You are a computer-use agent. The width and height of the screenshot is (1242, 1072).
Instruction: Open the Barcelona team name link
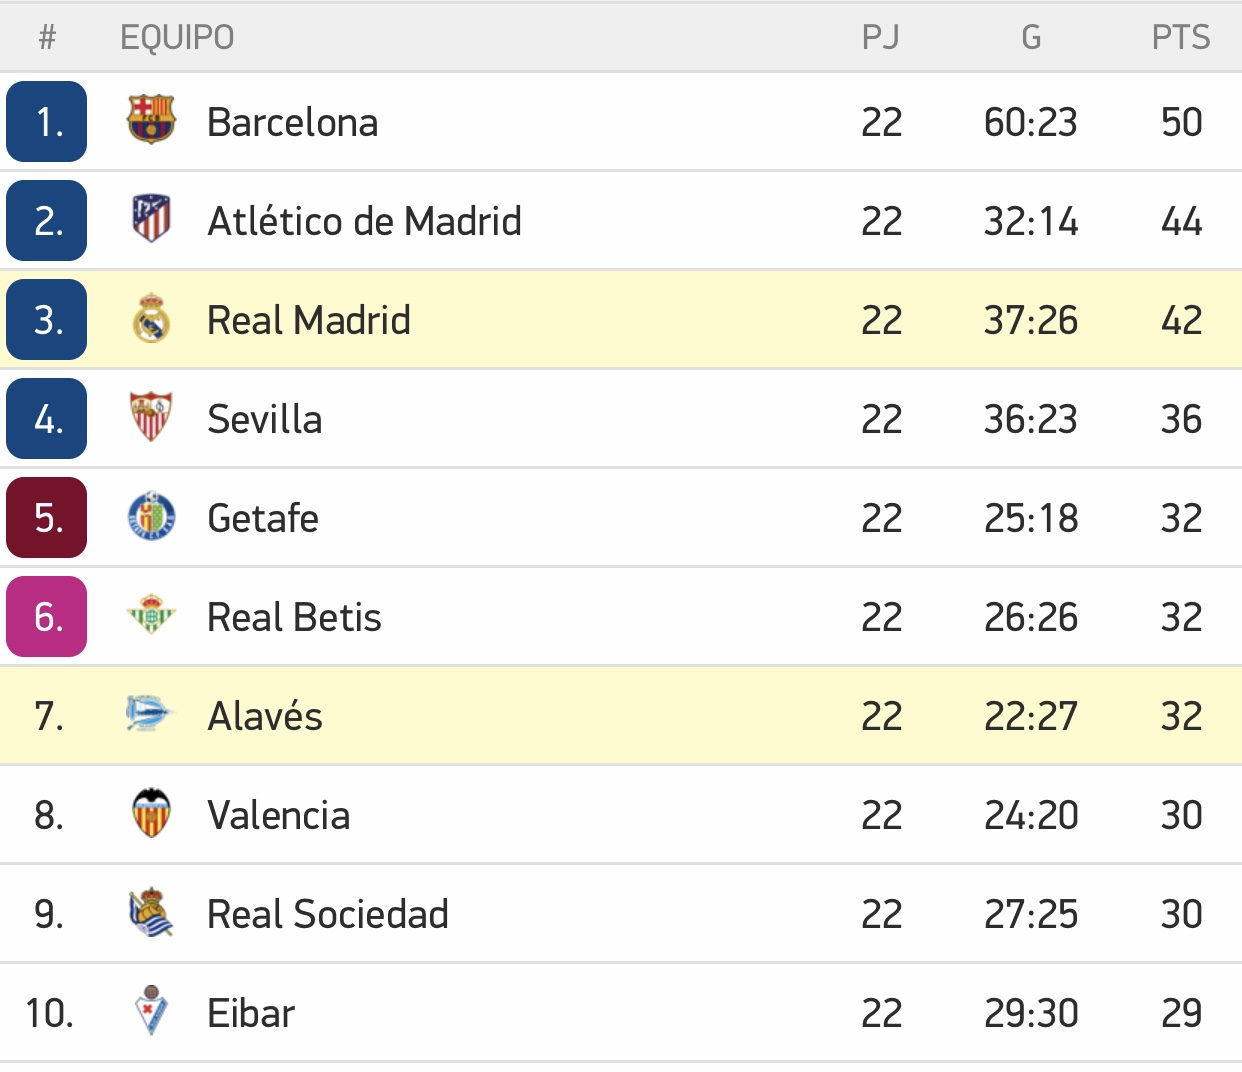(x=292, y=122)
